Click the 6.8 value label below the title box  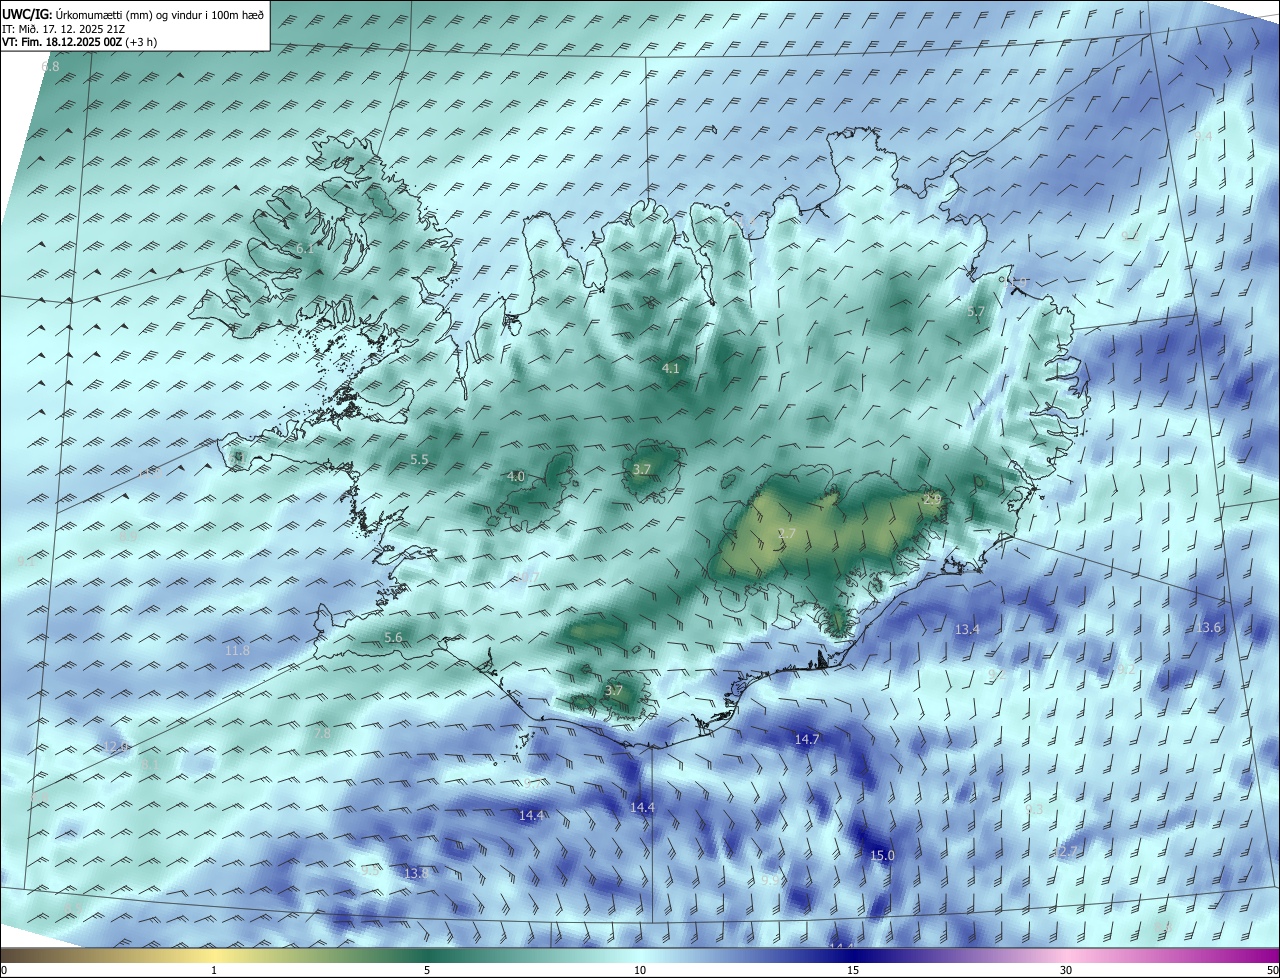(50, 66)
